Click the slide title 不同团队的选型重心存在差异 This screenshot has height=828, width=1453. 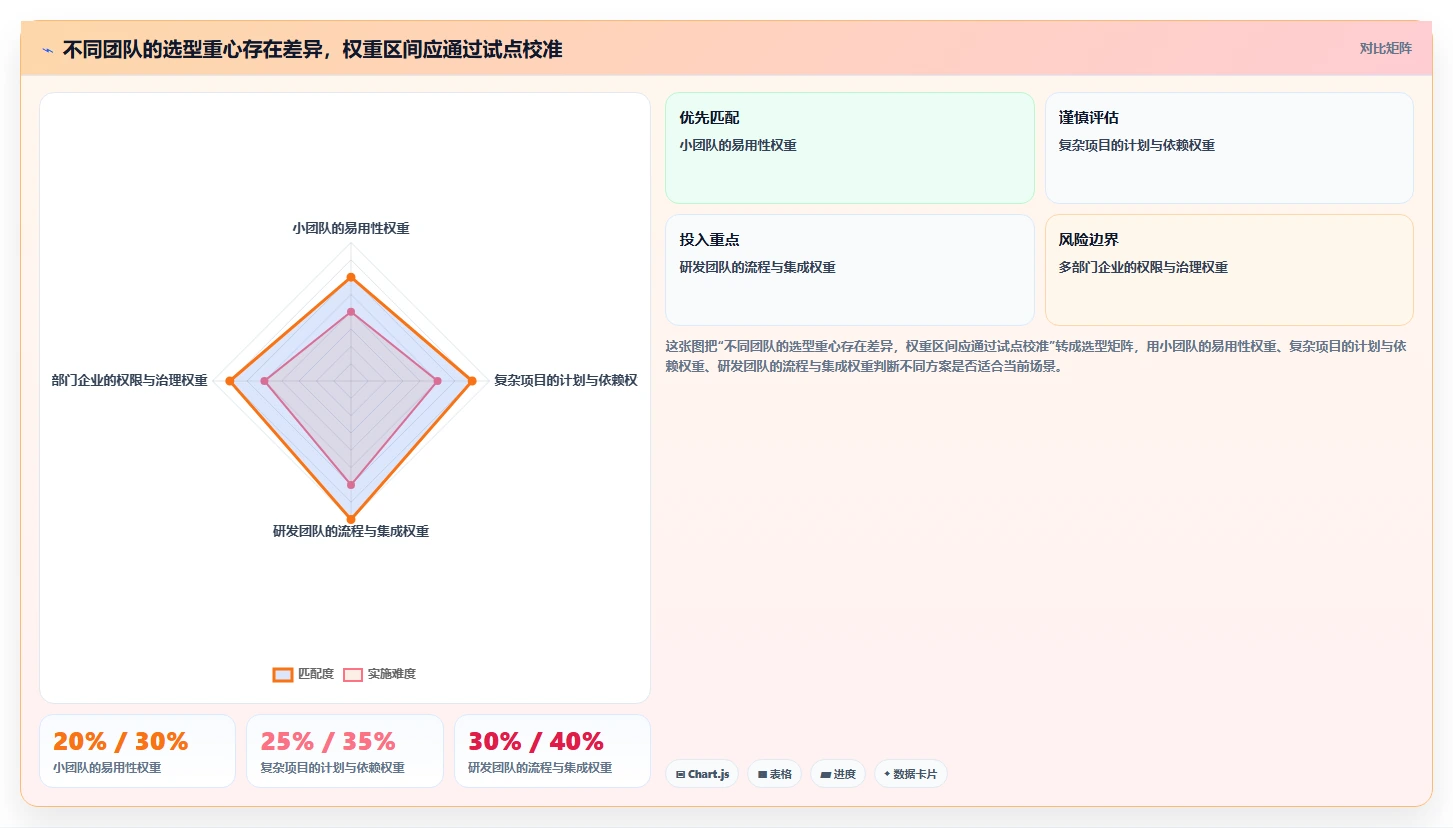[x=312, y=49]
